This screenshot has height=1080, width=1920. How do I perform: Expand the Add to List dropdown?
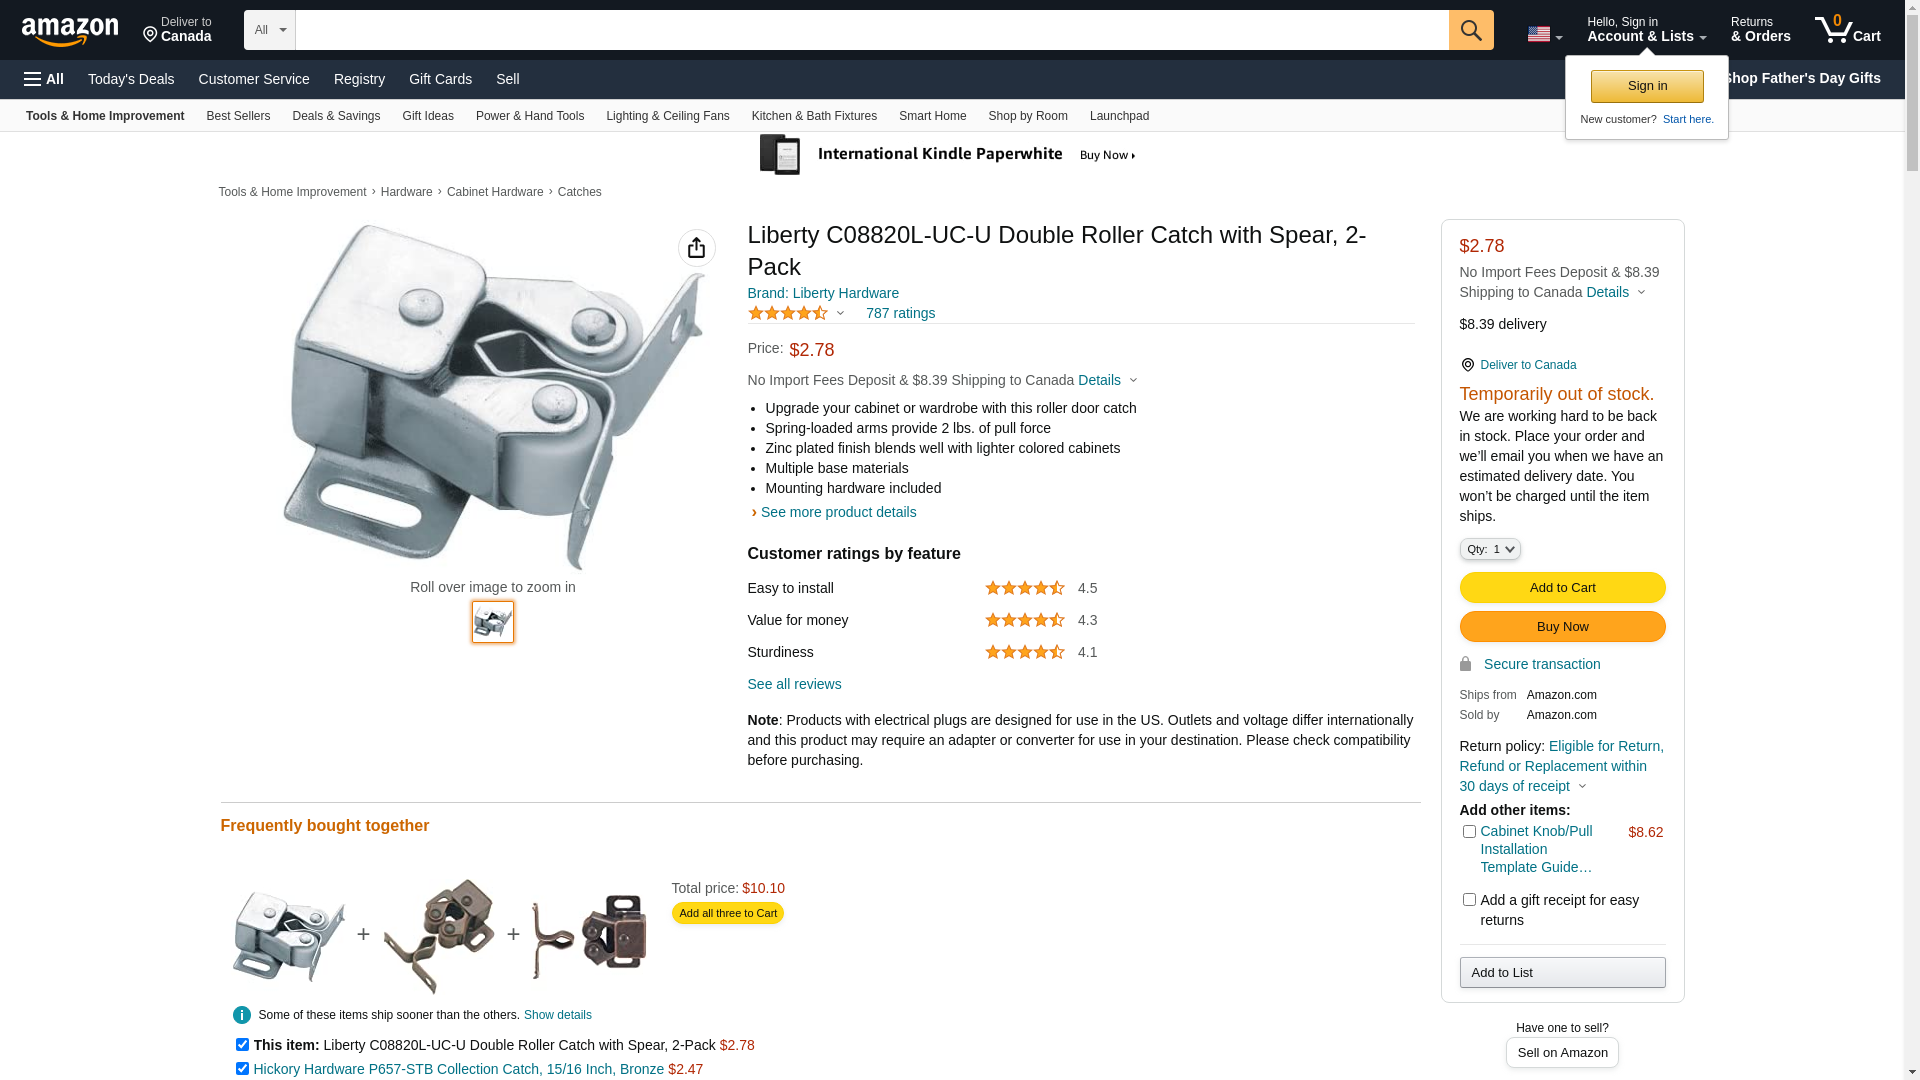(x=1562, y=972)
